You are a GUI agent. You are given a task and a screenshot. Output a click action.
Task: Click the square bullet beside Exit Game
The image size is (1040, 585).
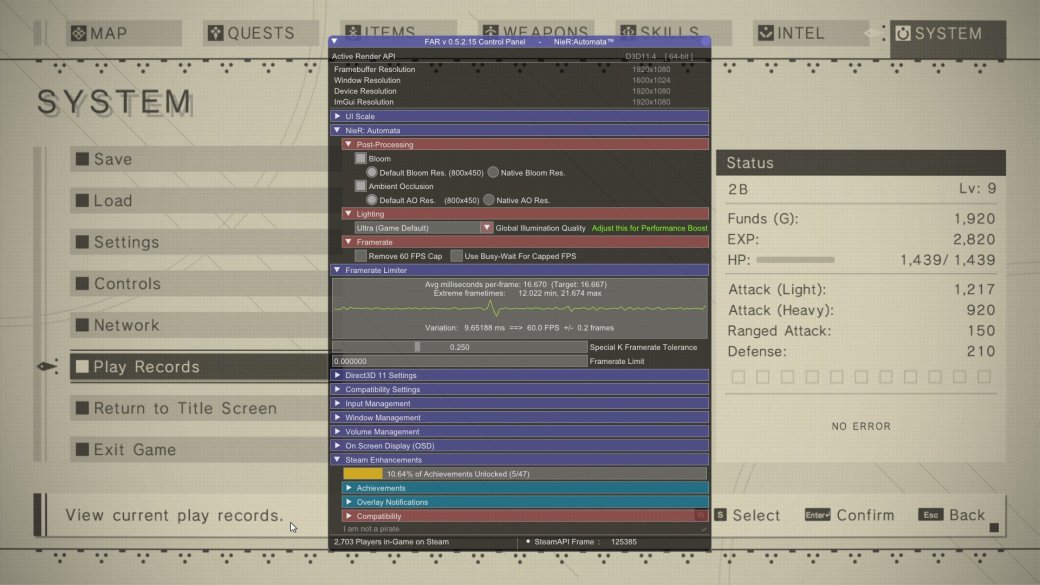(82, 450)
